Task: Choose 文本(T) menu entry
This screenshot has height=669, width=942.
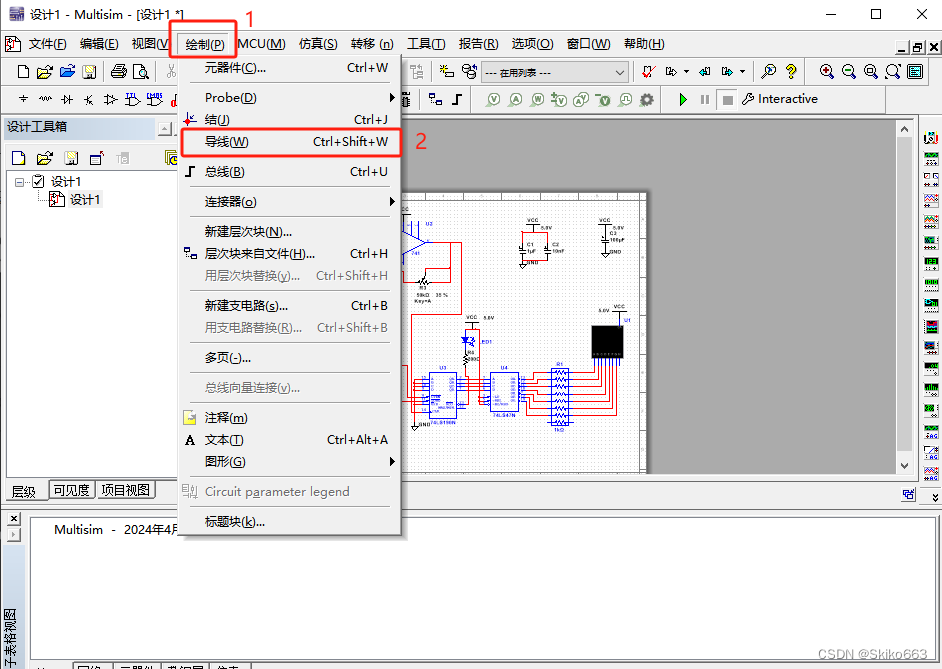Action: (290, 440)
